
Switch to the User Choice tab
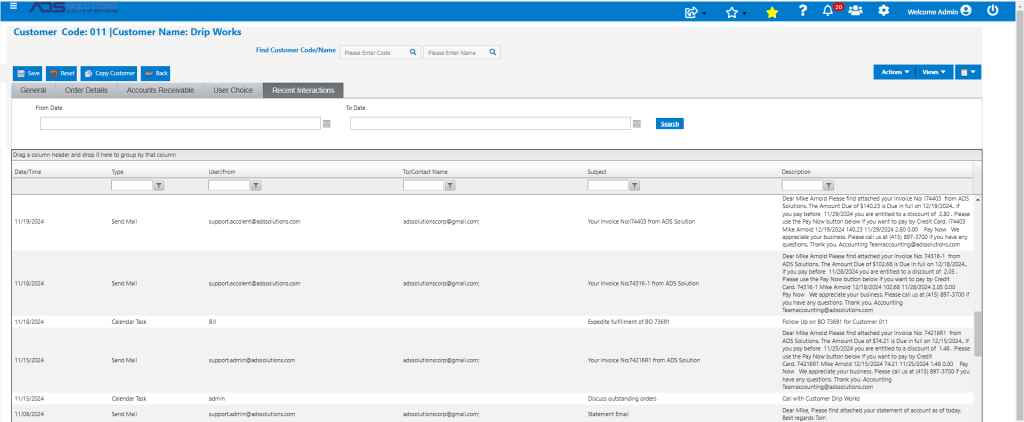(232, 90)
